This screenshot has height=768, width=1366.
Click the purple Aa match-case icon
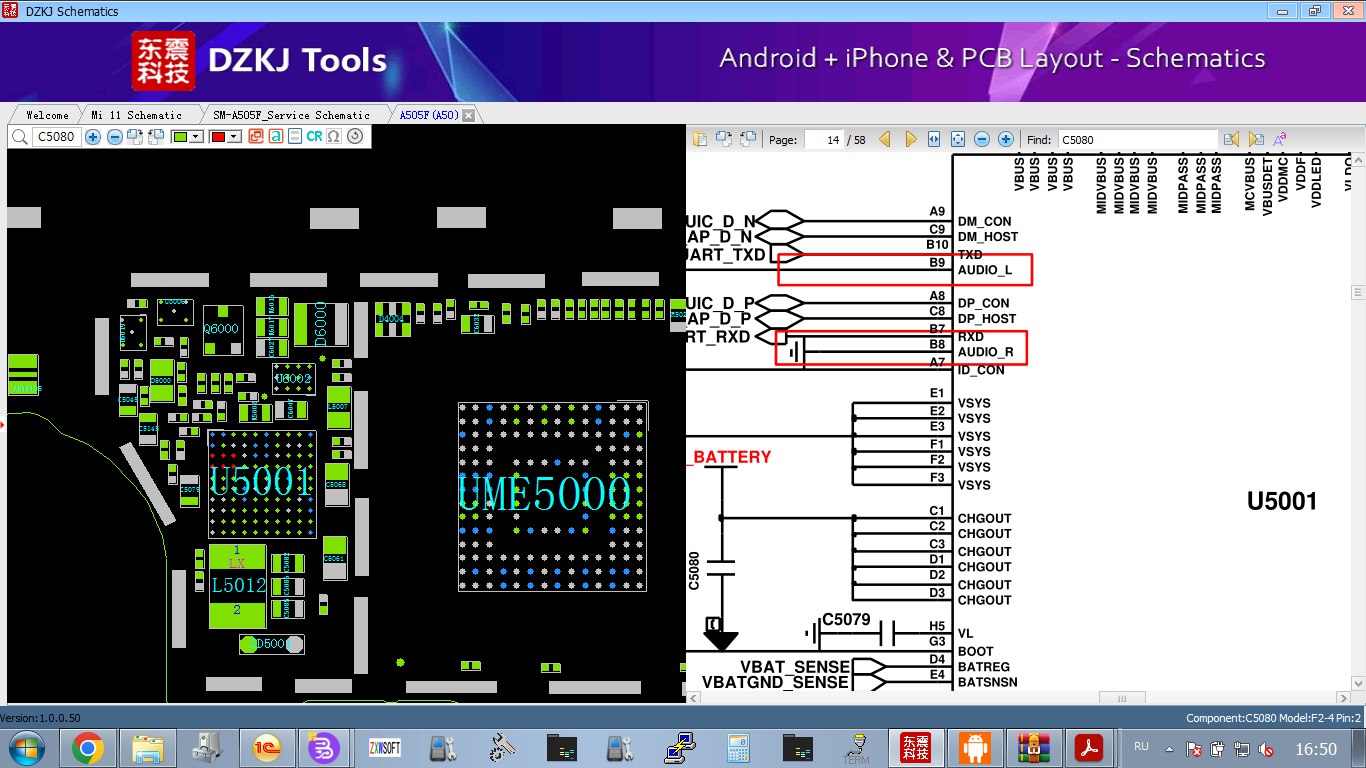(x=1280, y=140)
